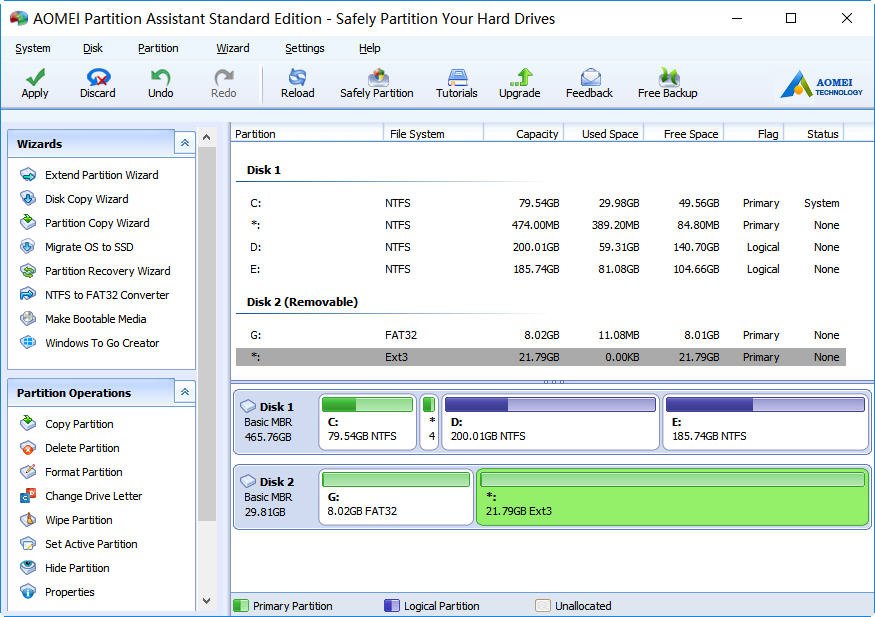Sort by the Partition column header
Viewport: 875px width, 617px height.
pos(307,134)
